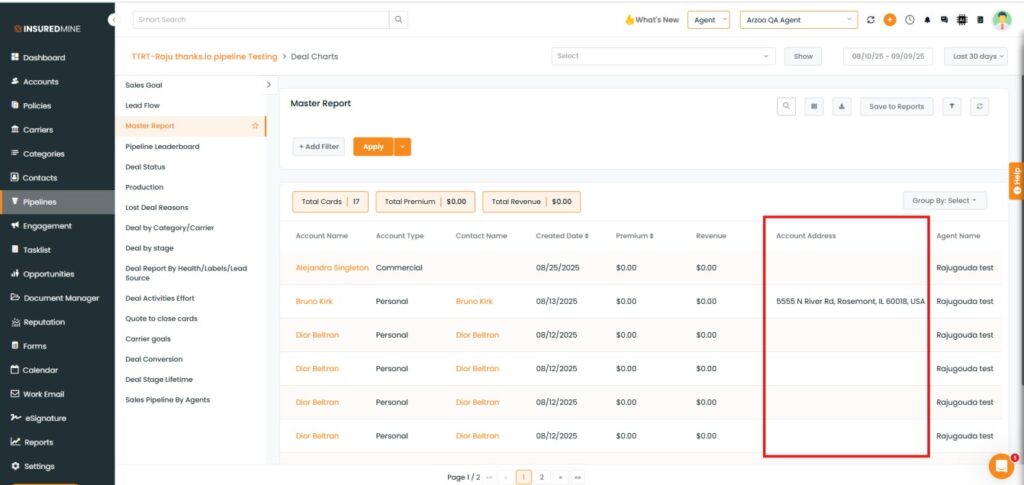This screenshot has height=485, width=1024.
Task: Click the orange plus add icon
Action: click(889, 20)
